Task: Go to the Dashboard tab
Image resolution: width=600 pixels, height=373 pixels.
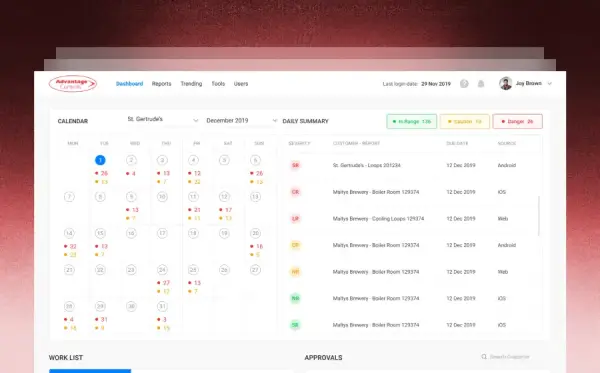Action: [x=129, y=83]
